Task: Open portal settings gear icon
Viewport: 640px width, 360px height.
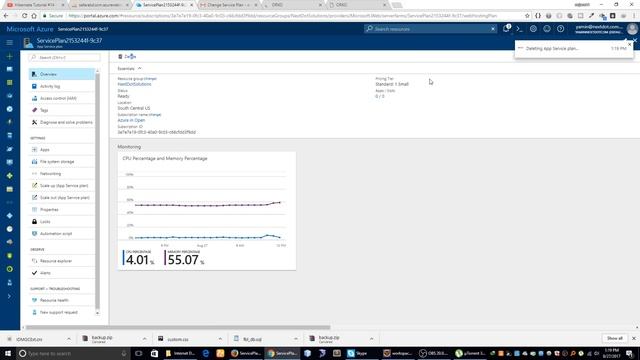Action: pos(533,29)
